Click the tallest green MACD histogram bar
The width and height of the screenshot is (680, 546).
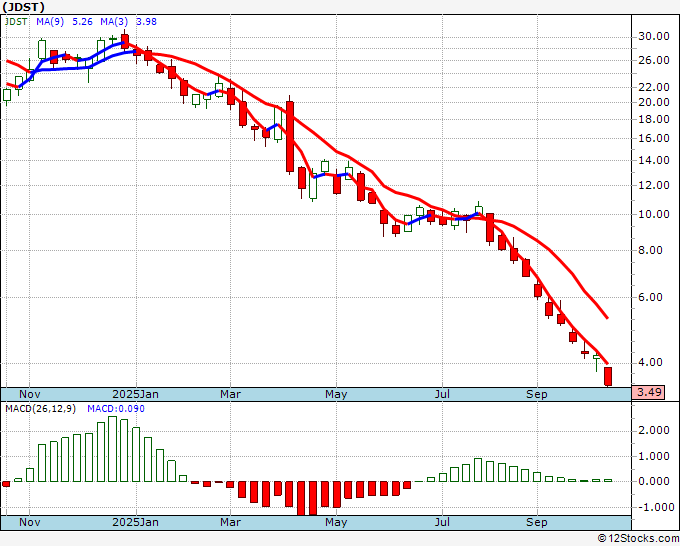pos(112,449)
